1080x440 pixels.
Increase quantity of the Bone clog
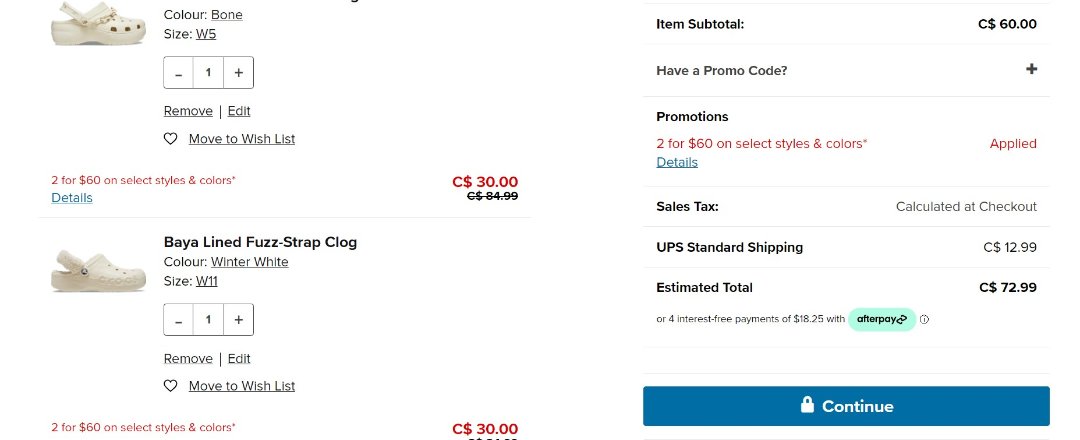[x=239, y=73]
